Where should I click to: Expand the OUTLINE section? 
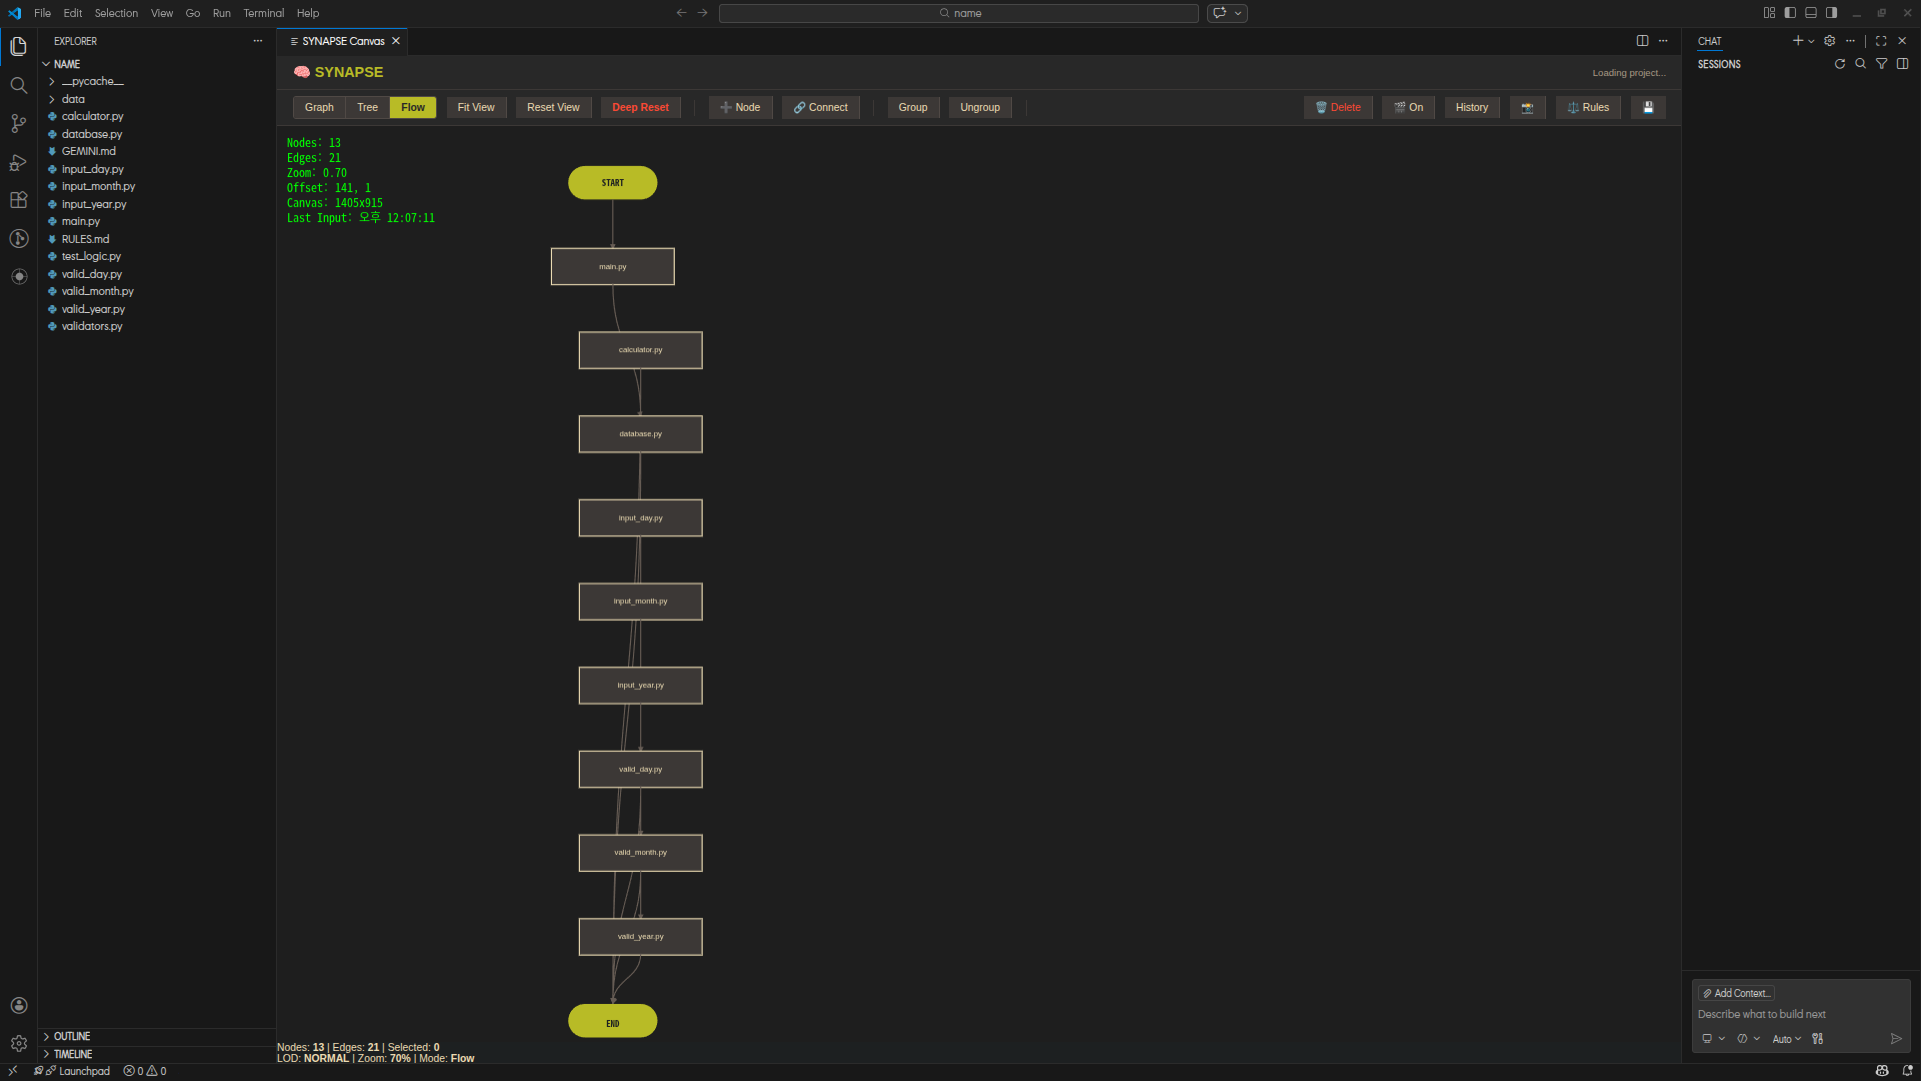pyautogui.click(x=71, y=1036)
